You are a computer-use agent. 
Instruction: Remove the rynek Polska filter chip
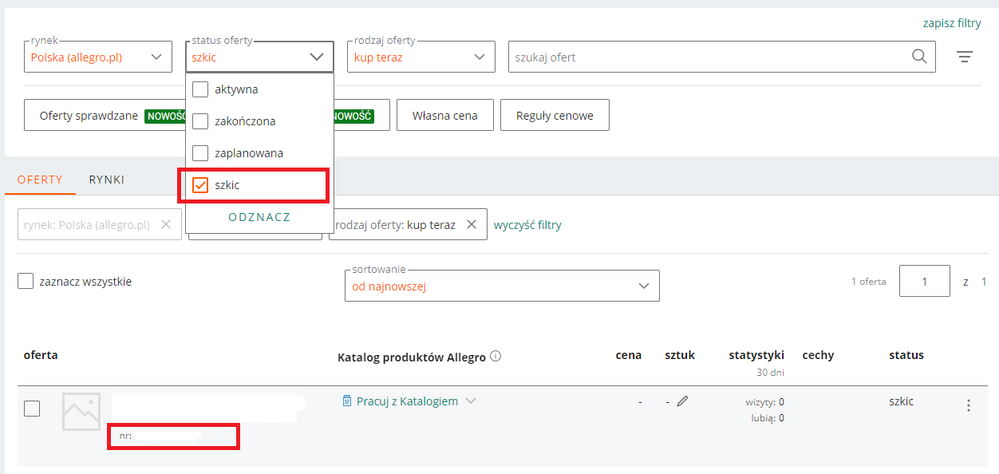coord(167,225)
